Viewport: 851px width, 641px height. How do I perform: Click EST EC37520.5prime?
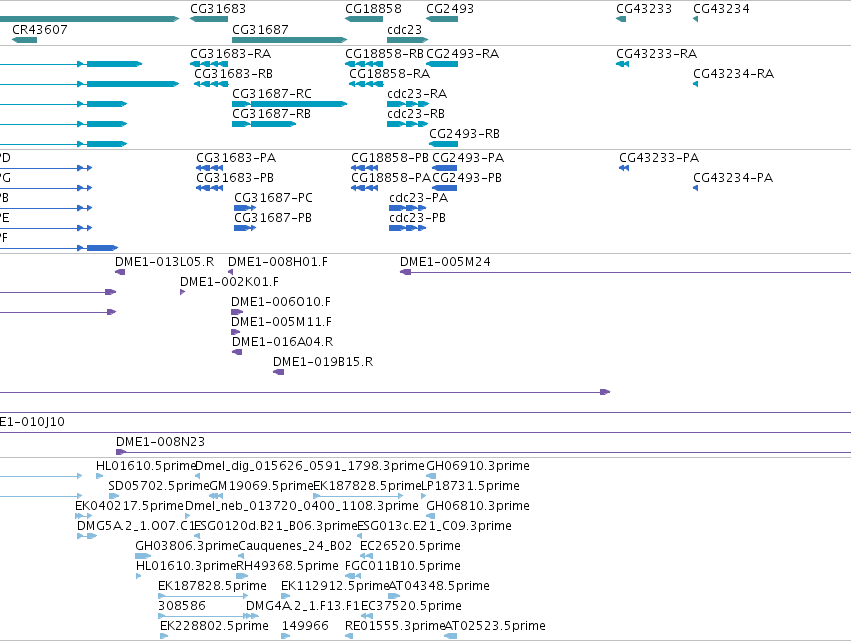[367, 616]
